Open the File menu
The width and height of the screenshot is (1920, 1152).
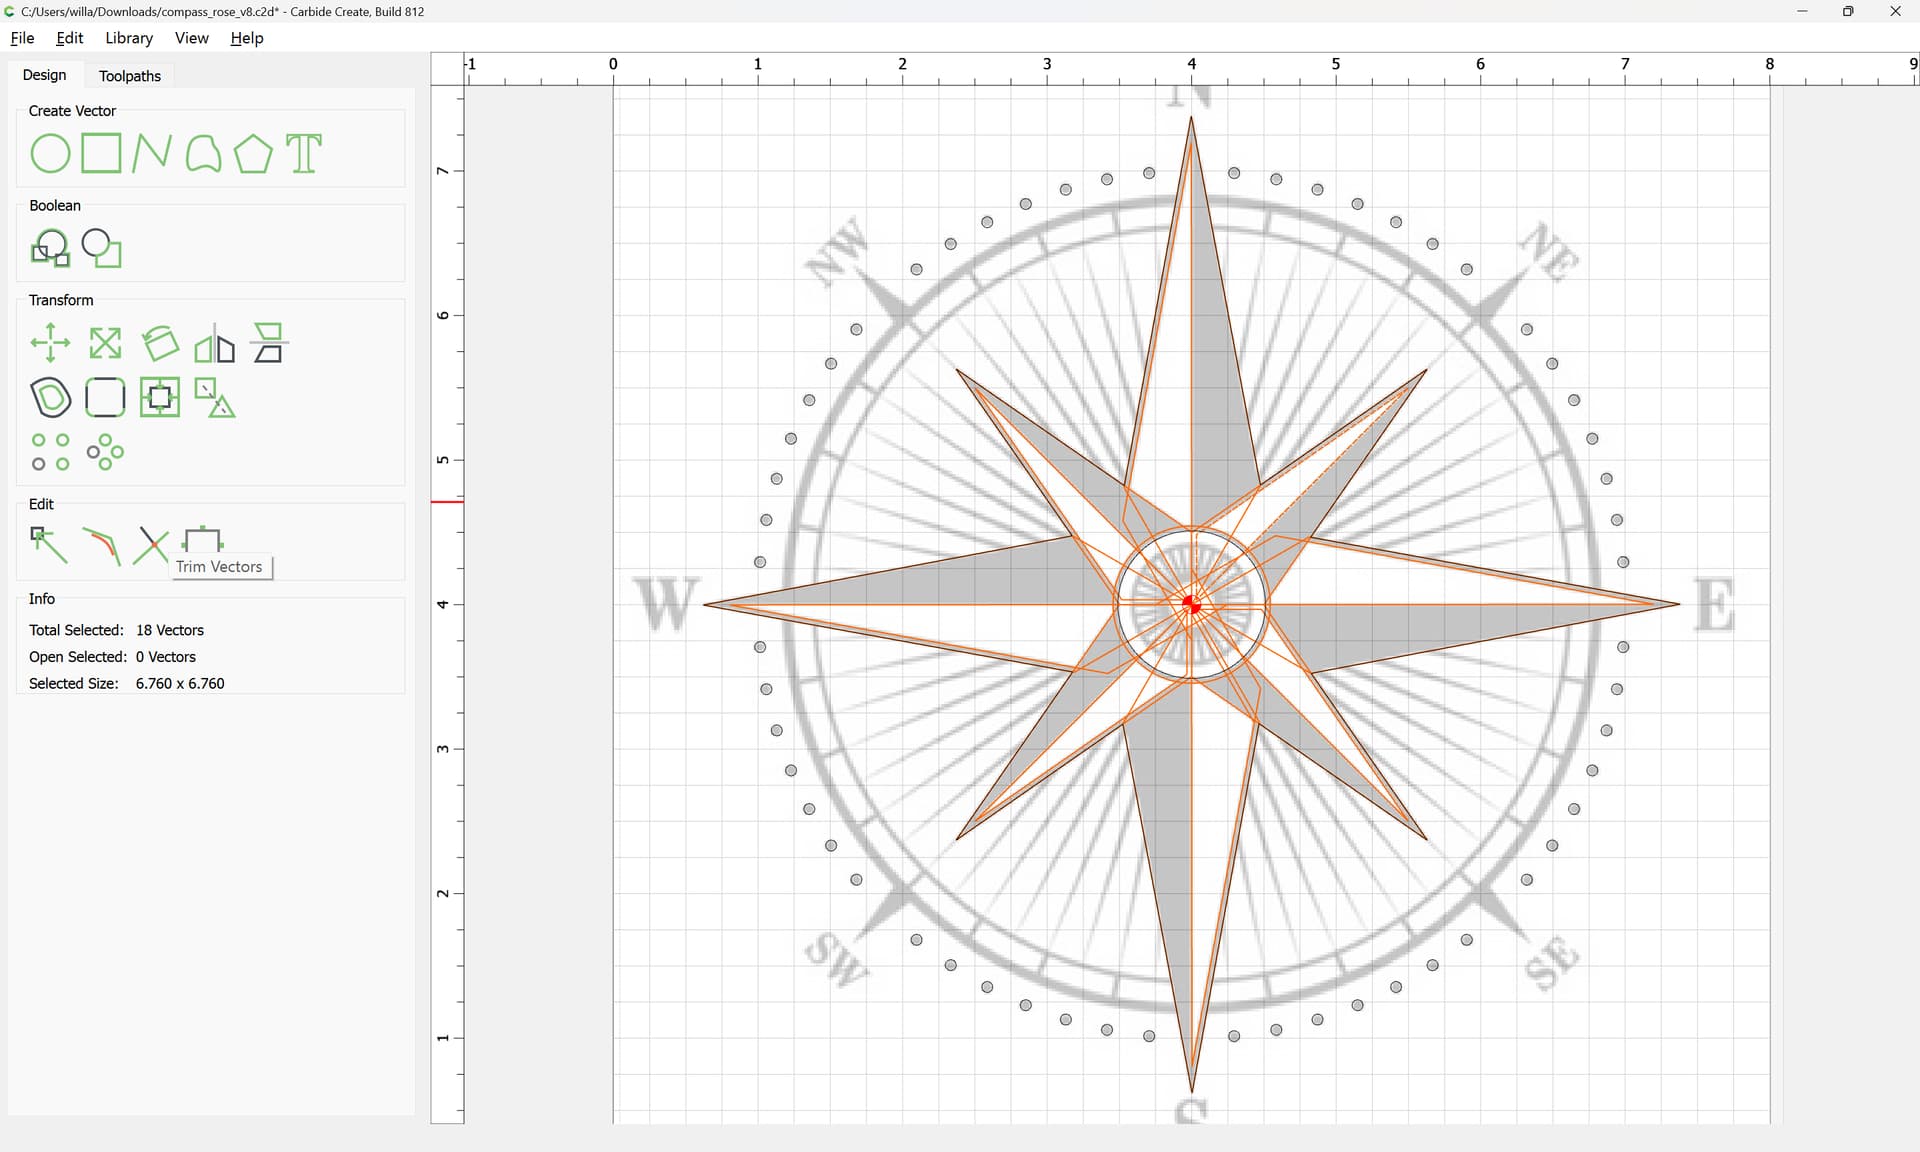tap(22, 38)
